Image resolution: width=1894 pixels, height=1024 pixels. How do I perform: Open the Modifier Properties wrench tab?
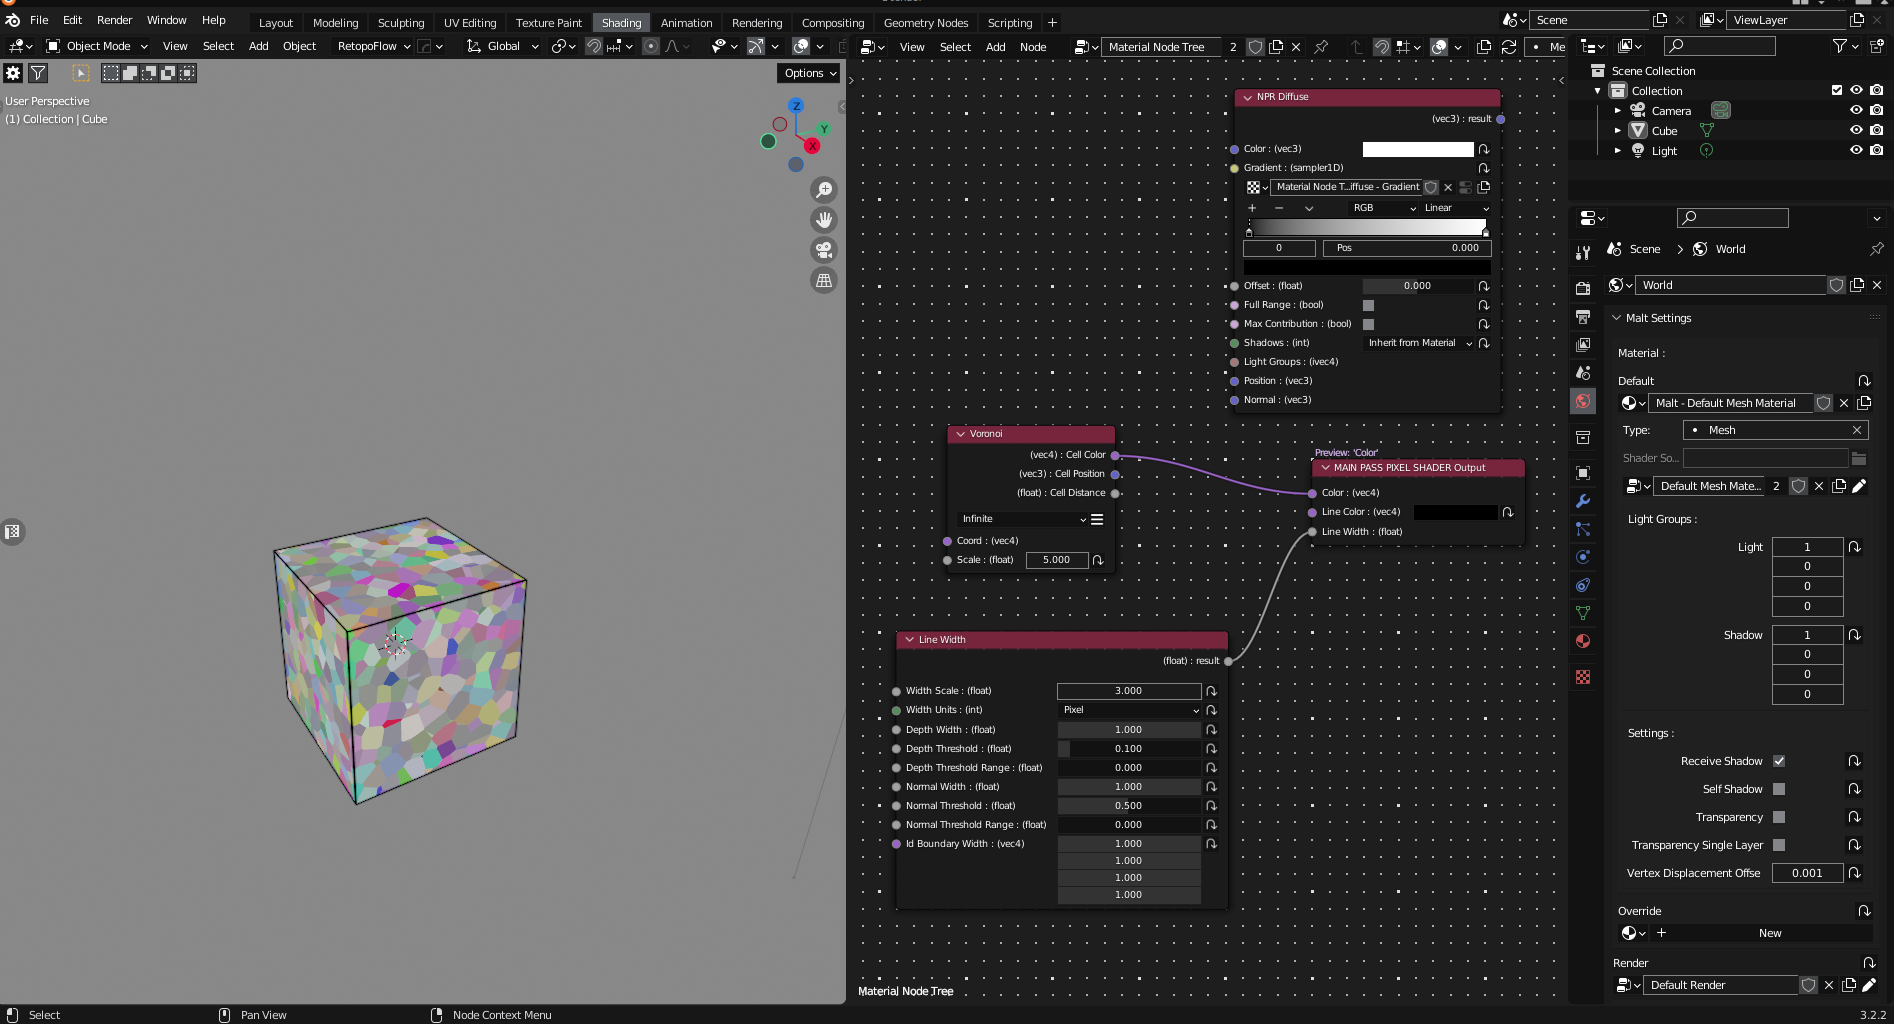click(x=1583, y=501)
